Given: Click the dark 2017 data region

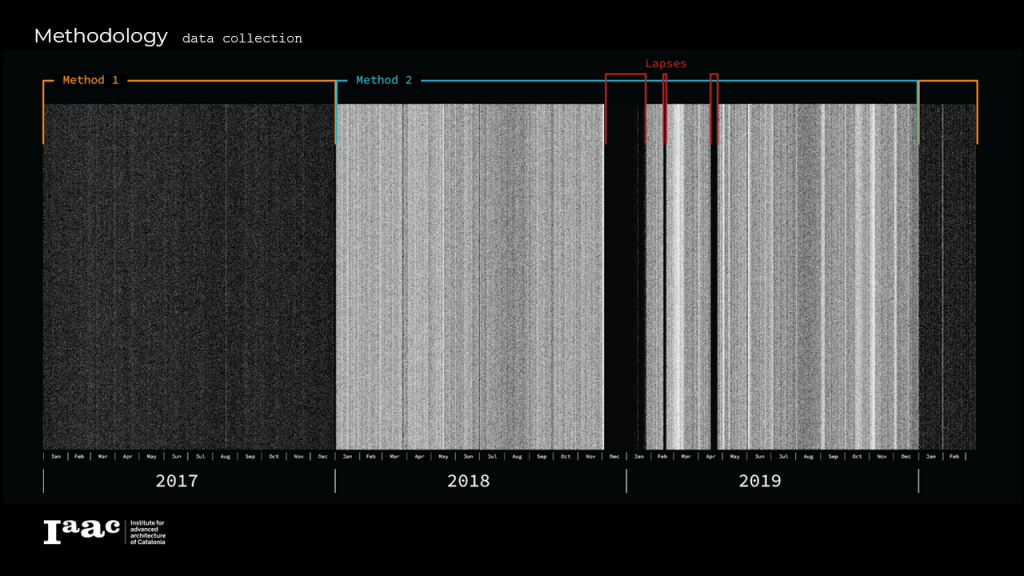Looking at the screenshot, I should coord(188,280).
